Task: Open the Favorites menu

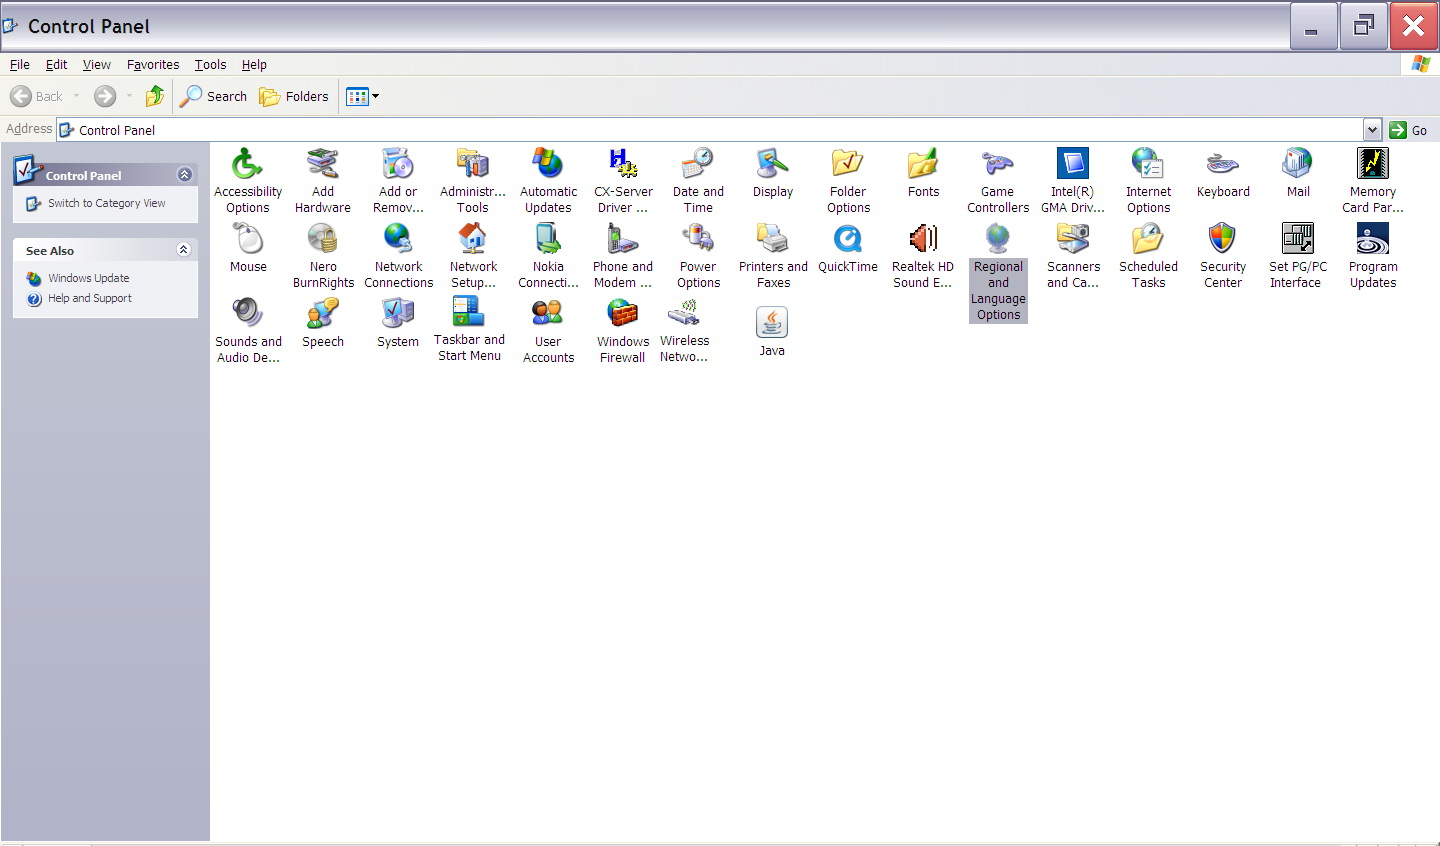Action: pos(153,65)
